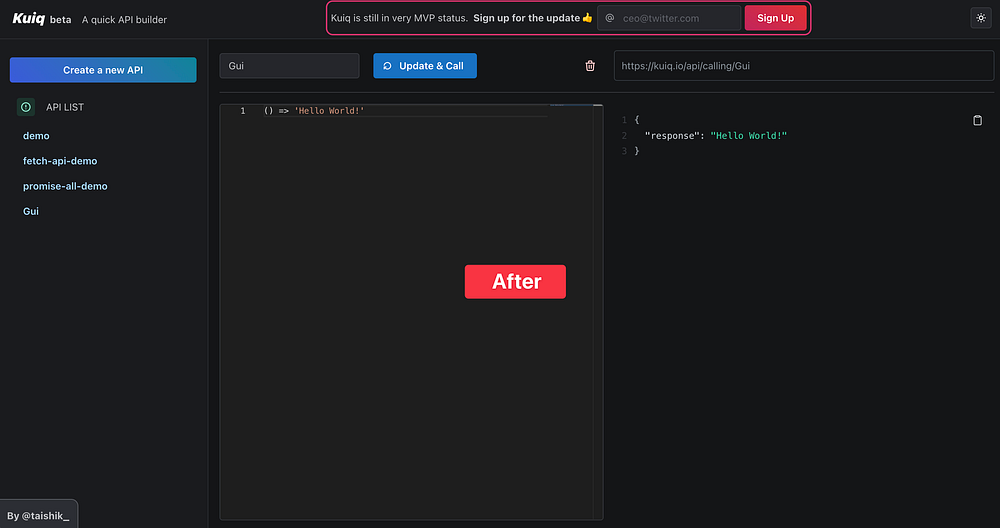Viewport: 1000px width, 528px height.
Task: Click the beta label next to logo
Action: click(x=61, y=20)
